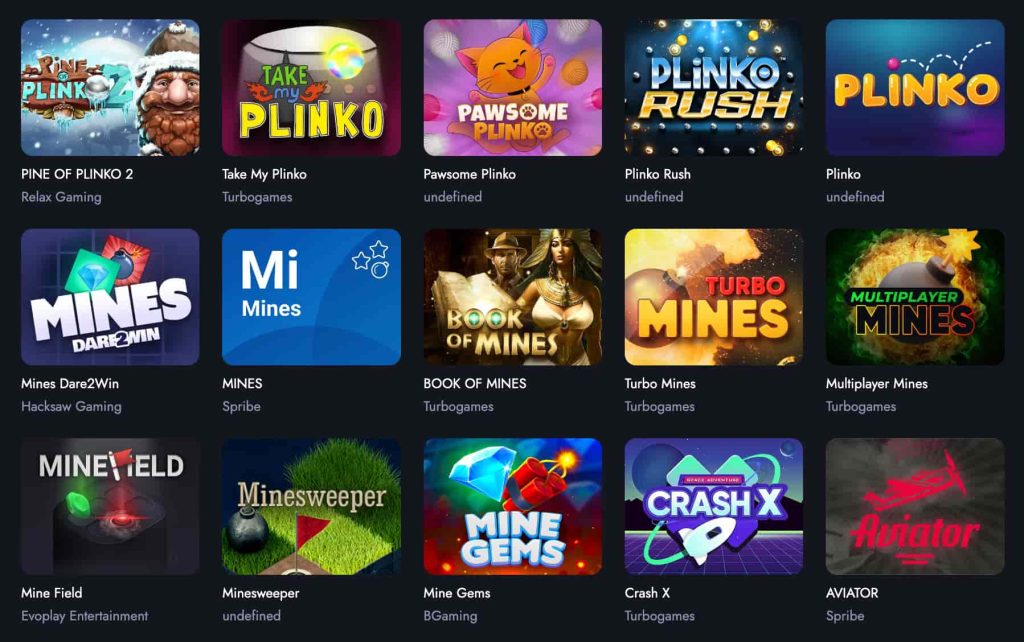Click the Relax Gaming provider label
This screenshot has width=1024, height=642.
click(x=61, y=197)
